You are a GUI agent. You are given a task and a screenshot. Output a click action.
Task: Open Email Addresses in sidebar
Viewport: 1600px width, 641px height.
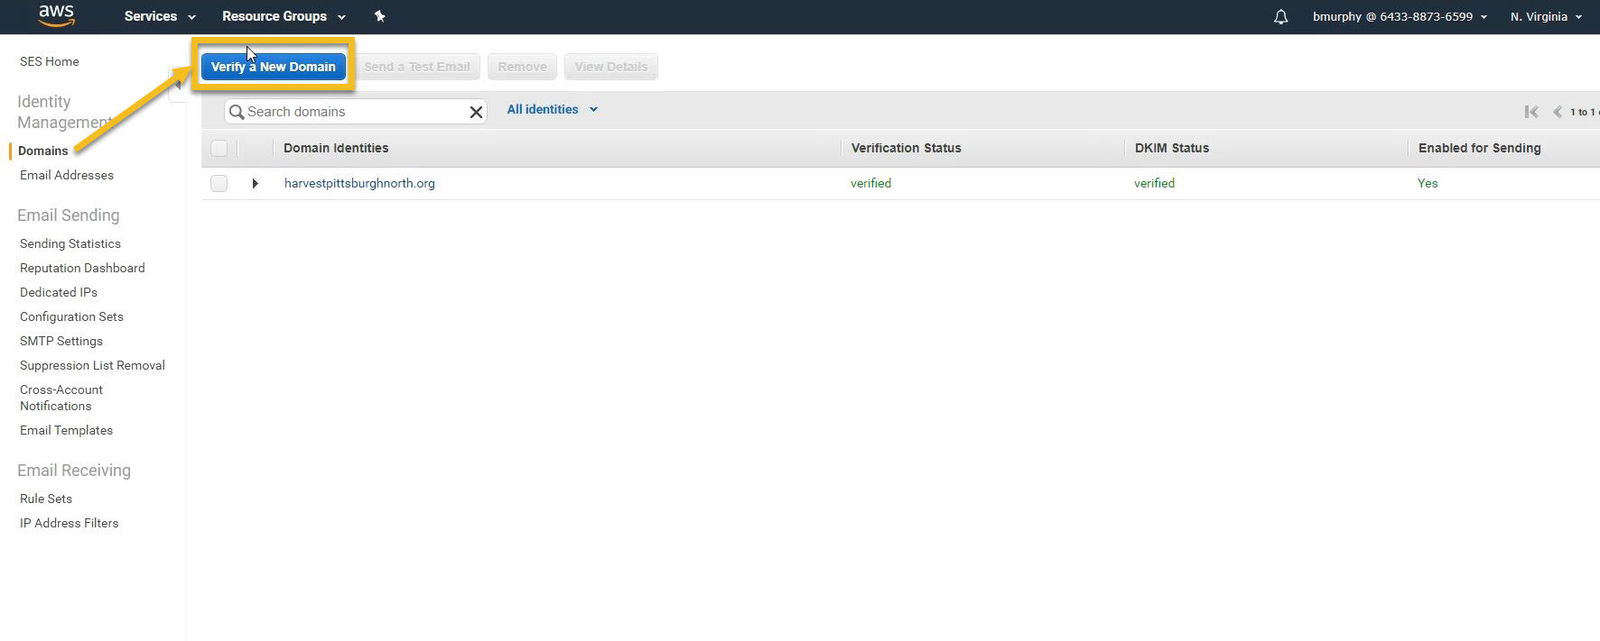tap(67, 175)
